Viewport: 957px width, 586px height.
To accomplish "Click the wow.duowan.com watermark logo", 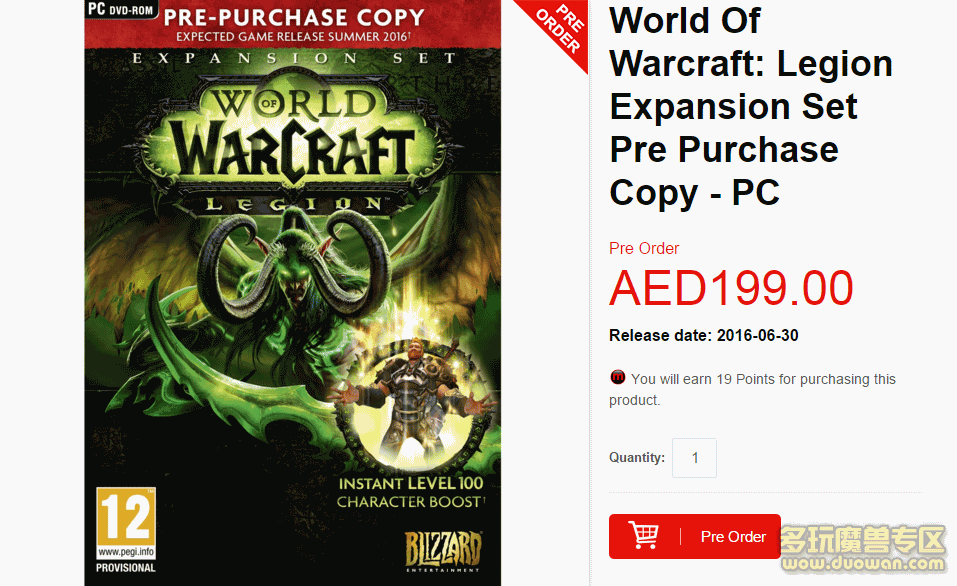I will (x=863, y=549).
